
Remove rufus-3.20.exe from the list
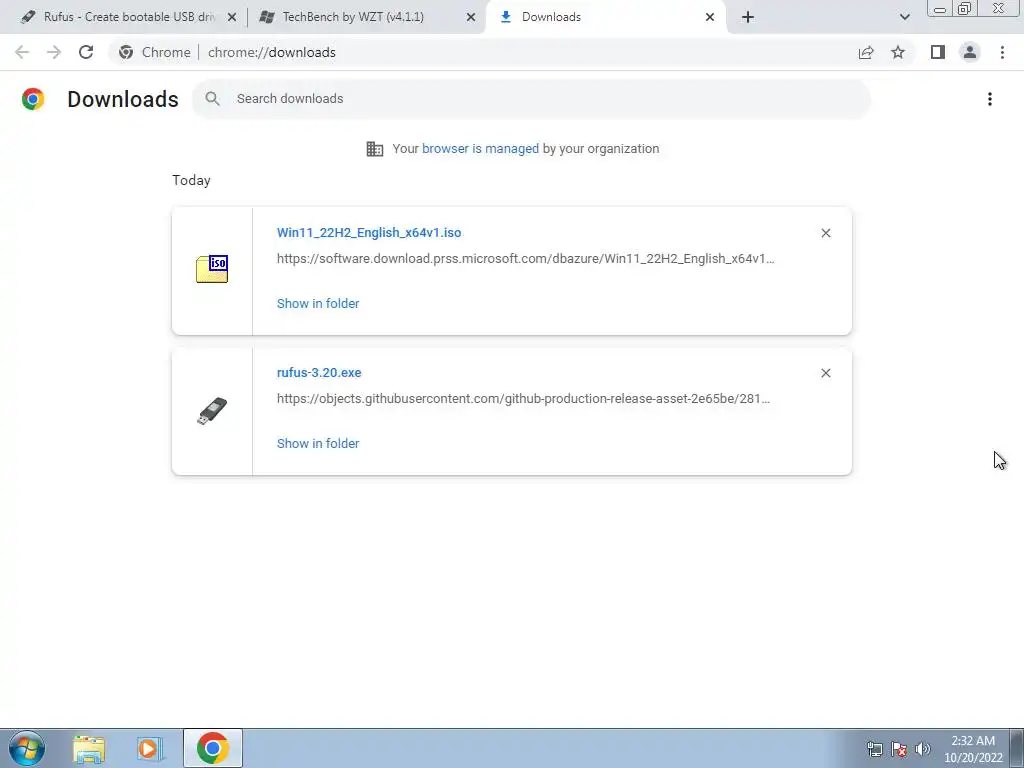pyautogui.click(x=825, y=373)
